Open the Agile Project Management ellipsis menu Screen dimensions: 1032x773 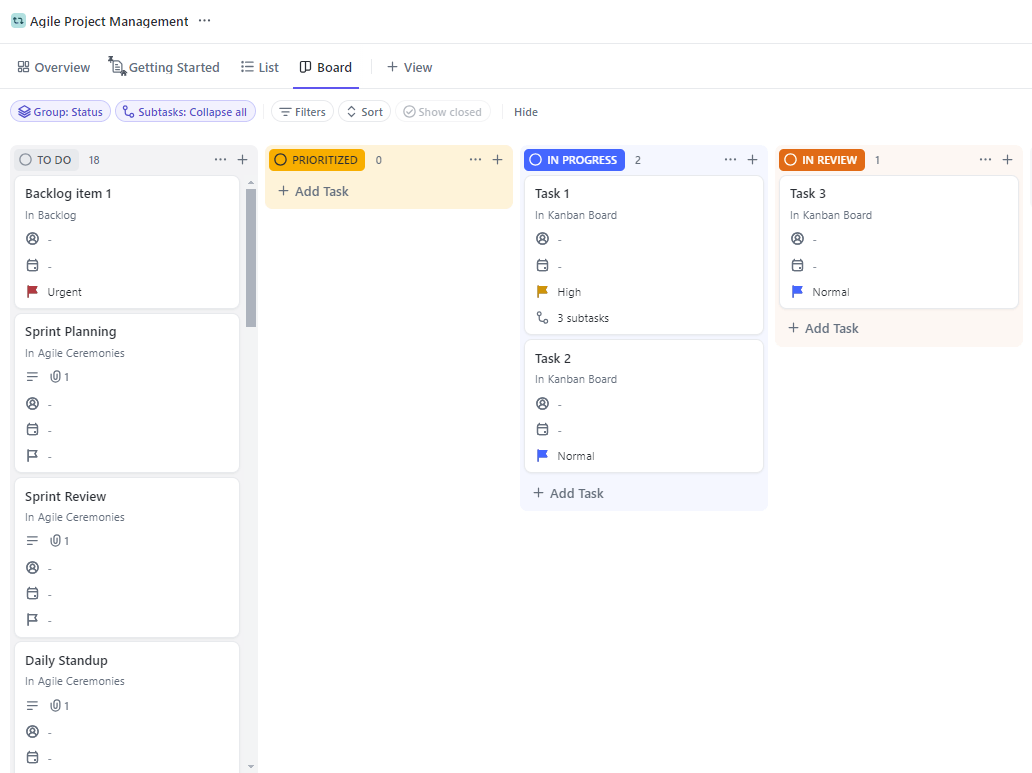tap(205, 21)
